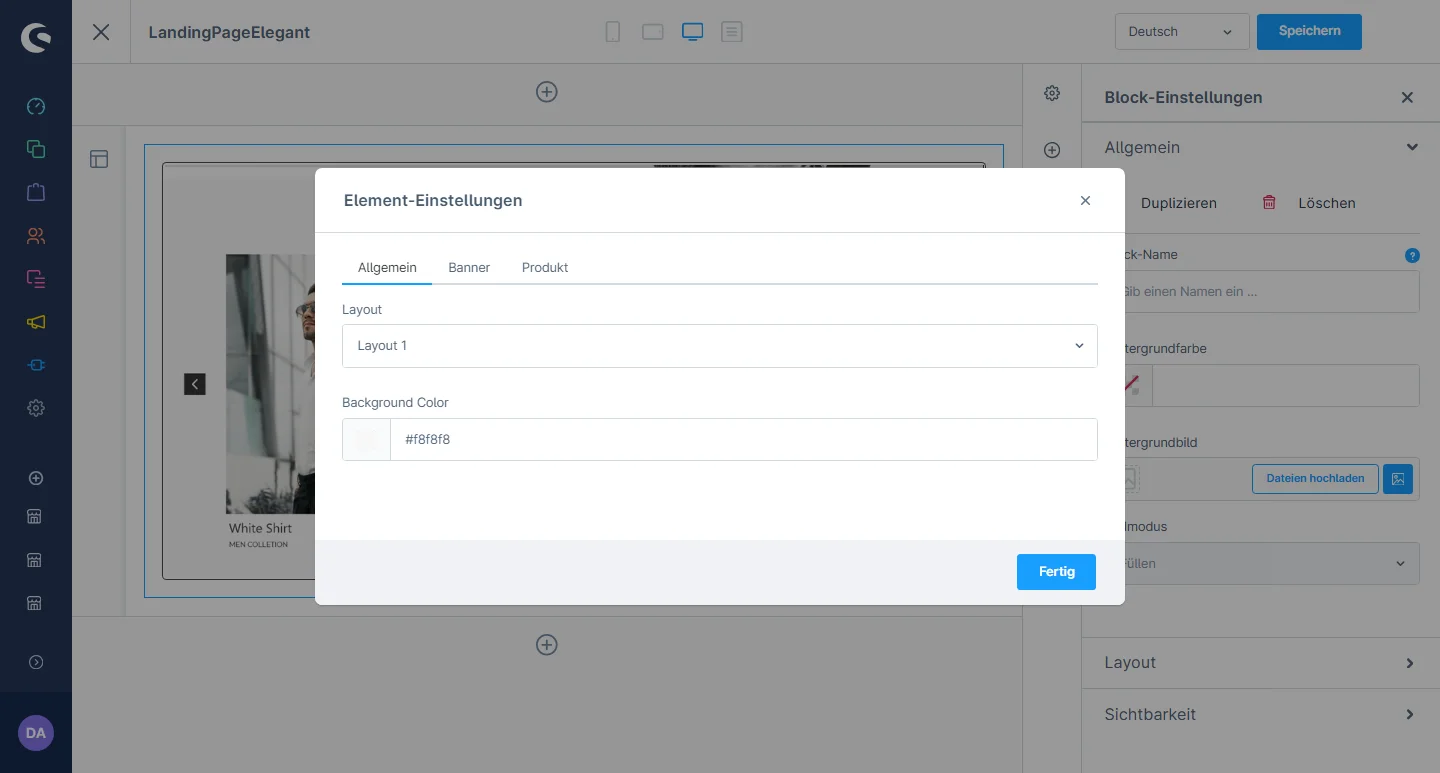Viewport: 1440px width, 773px height.
Task: Open the Background Color swatch
Action: [x=367, y=440]
